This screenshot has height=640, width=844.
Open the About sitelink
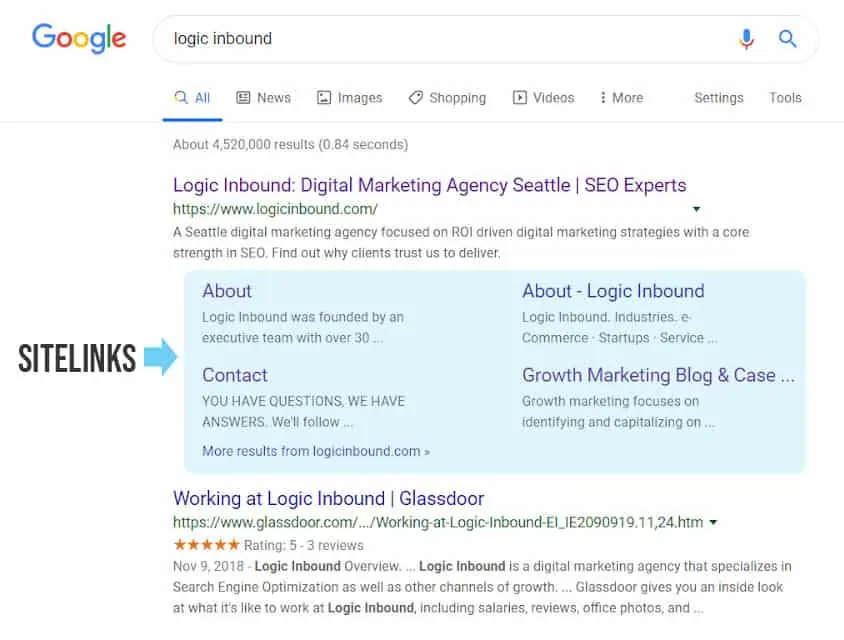[227, 291]
